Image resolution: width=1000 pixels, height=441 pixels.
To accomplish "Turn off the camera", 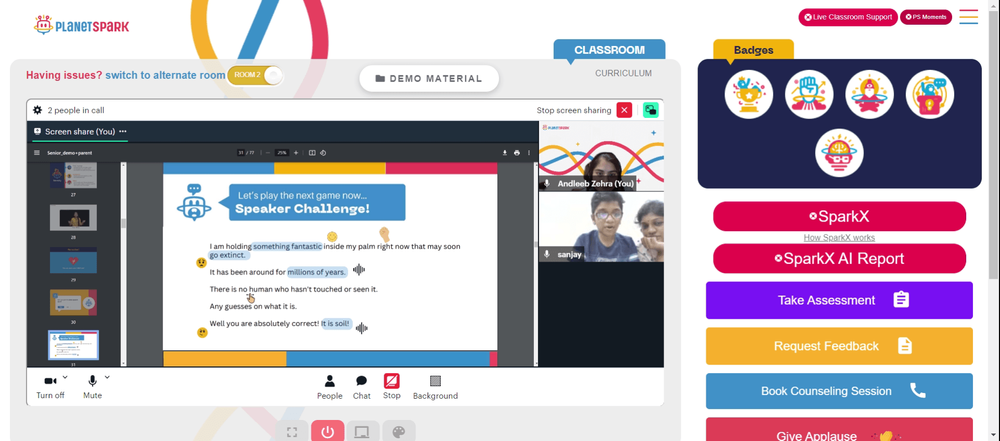I will tap(50, 387).
